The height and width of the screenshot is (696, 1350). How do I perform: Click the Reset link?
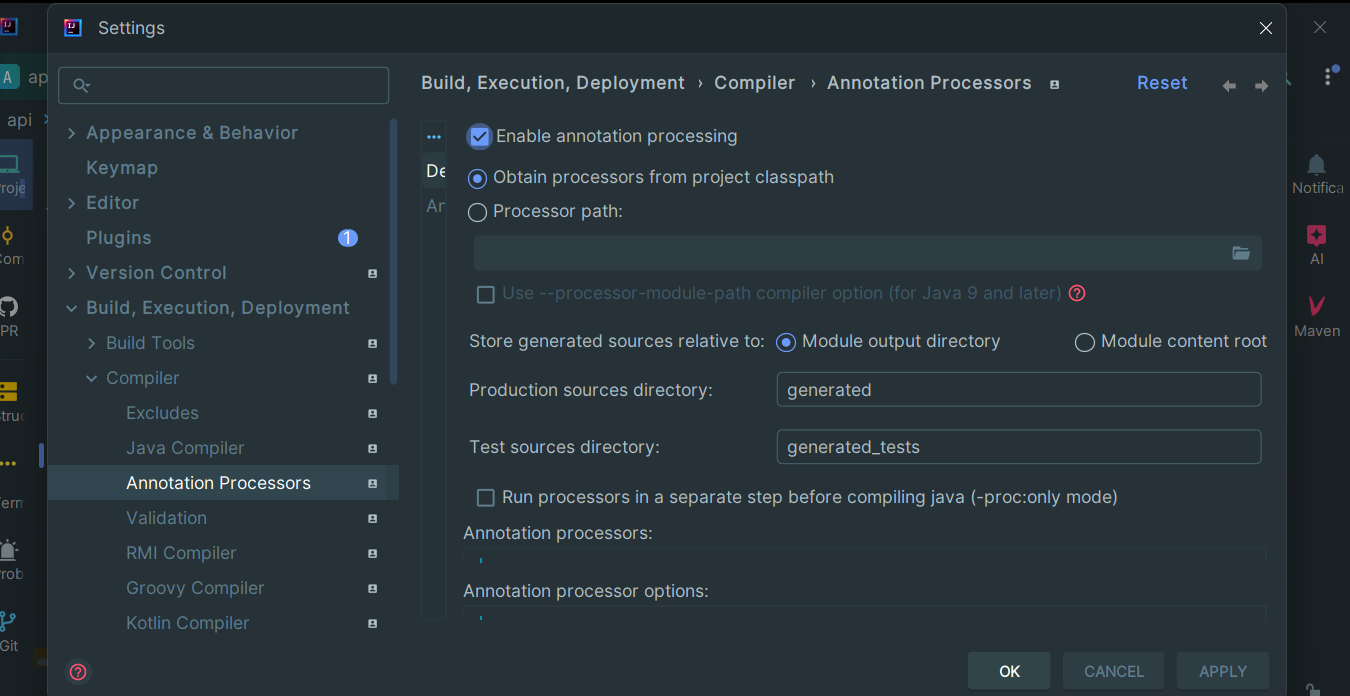(x=1161, y=83)
